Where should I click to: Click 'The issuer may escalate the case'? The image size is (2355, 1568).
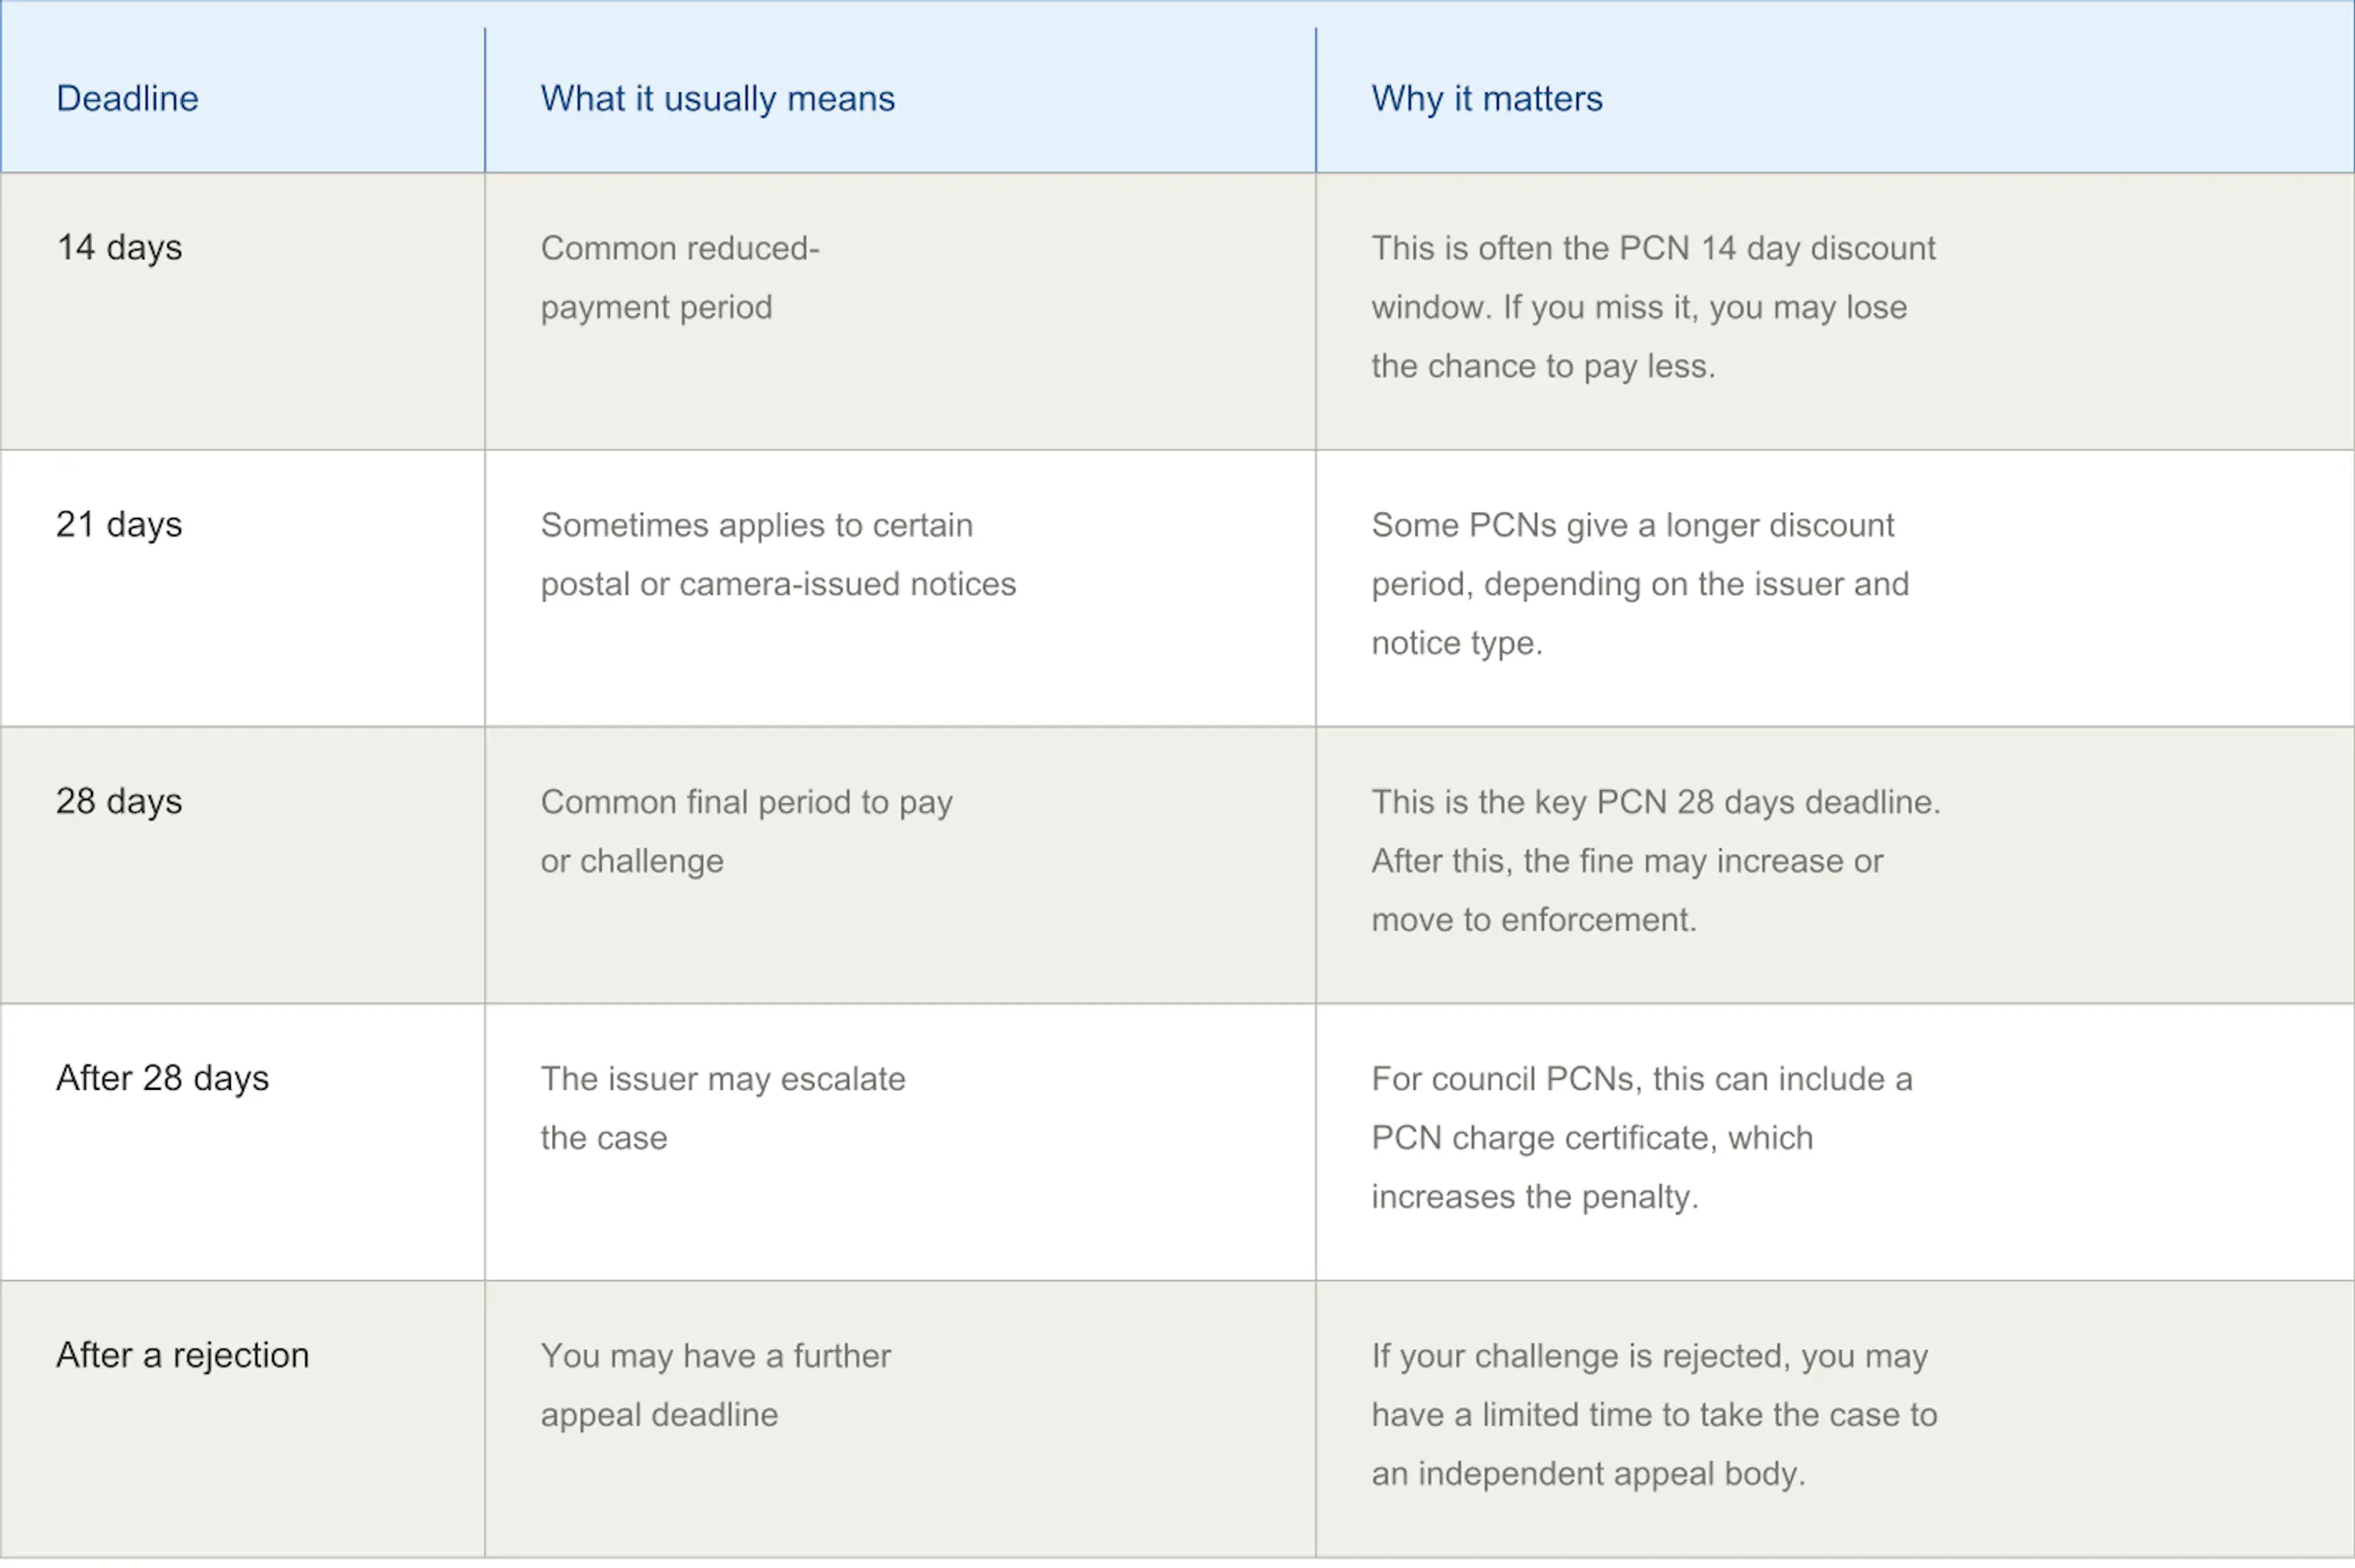723,1108
